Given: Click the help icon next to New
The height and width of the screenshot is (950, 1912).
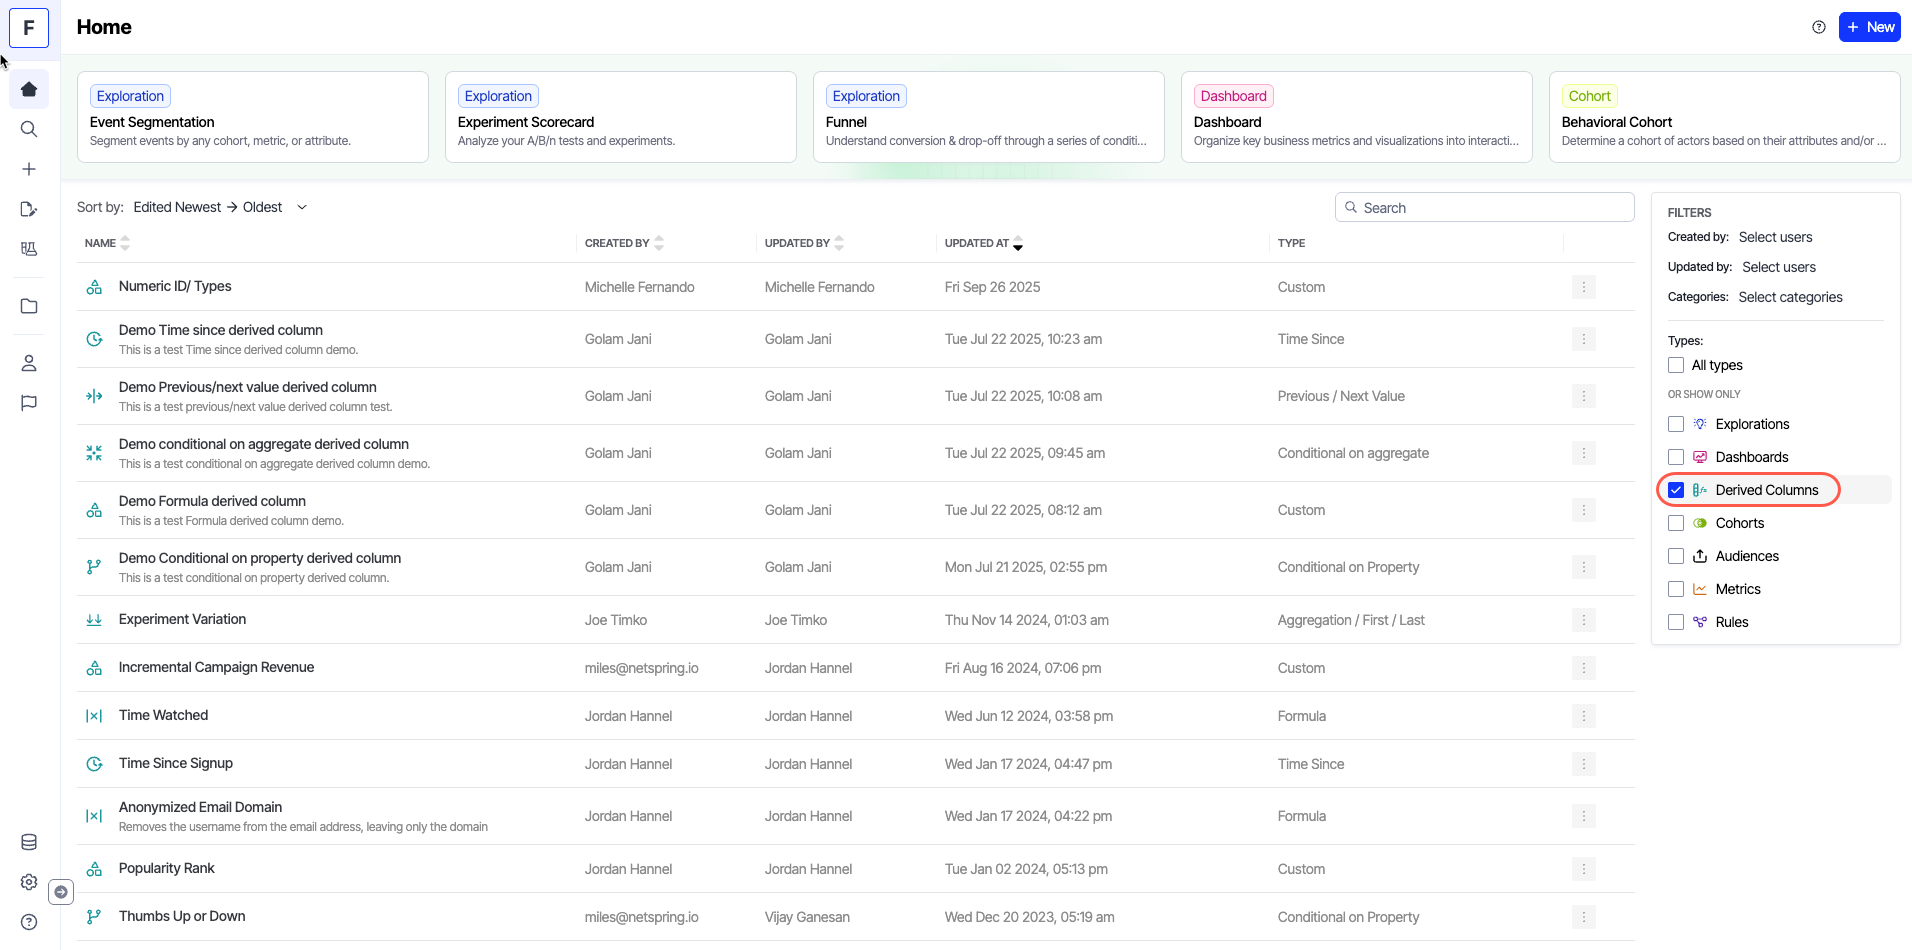Looking at the screenshot, I should 1819,27.
